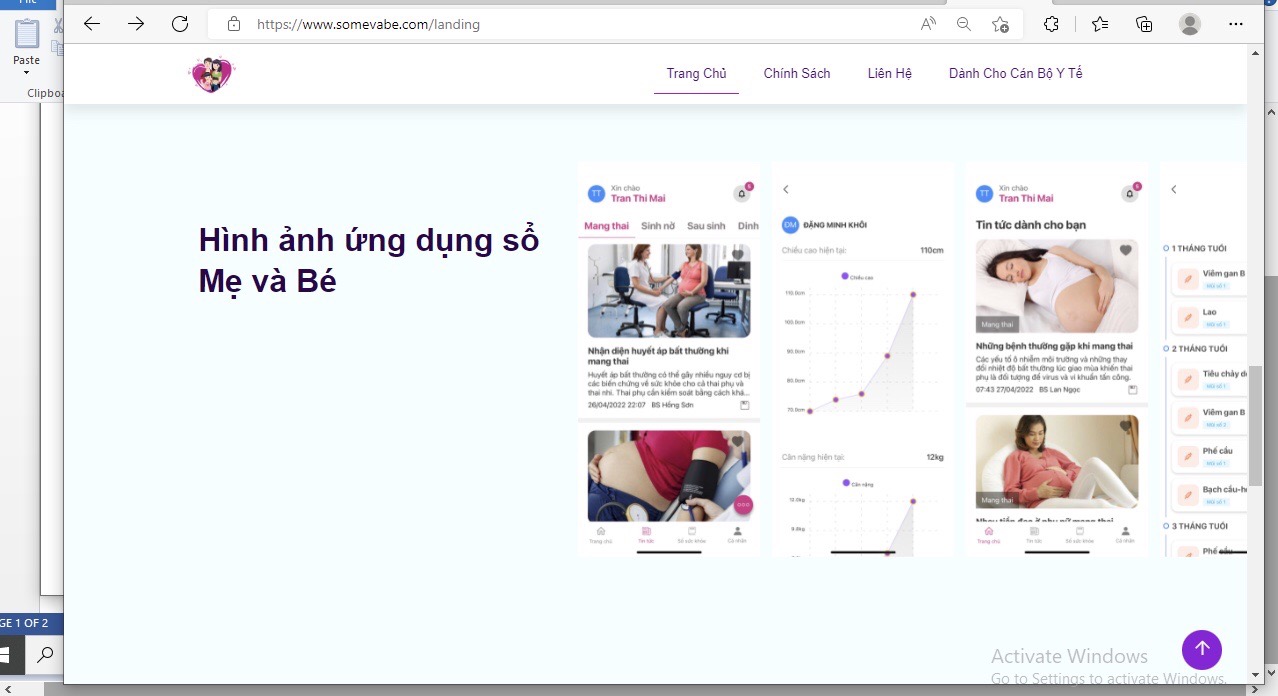This screenshot has height=696, width=1278.
Task: Click the back chevron in growth chart screenshot
Action: (x=786, y=189)
